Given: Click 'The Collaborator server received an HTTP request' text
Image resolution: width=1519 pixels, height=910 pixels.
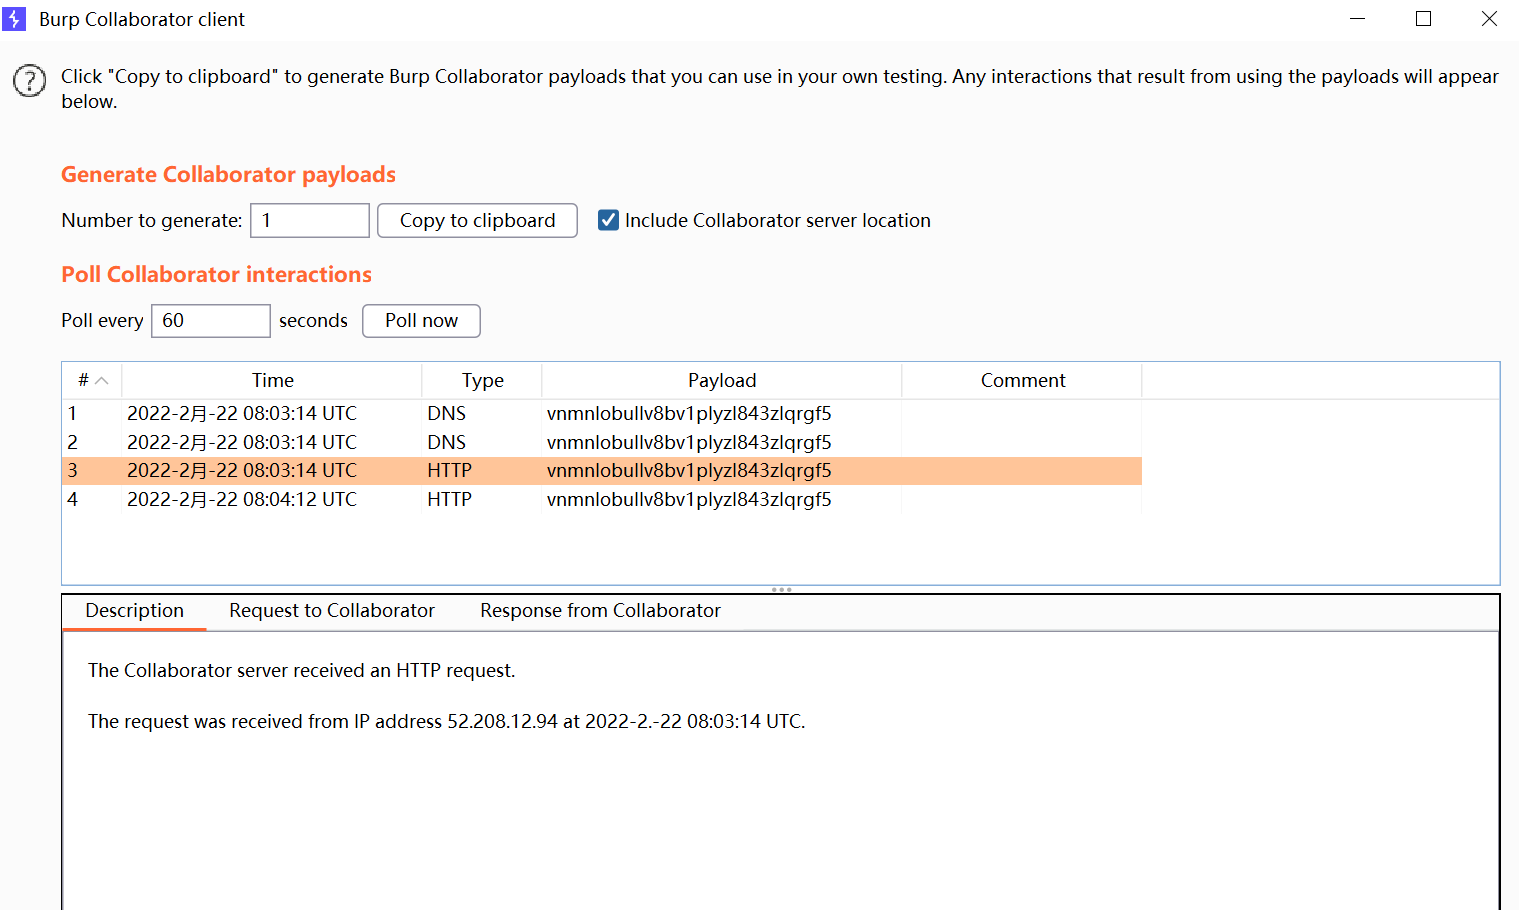Looking at the screenshot, I should coord(301,670).
